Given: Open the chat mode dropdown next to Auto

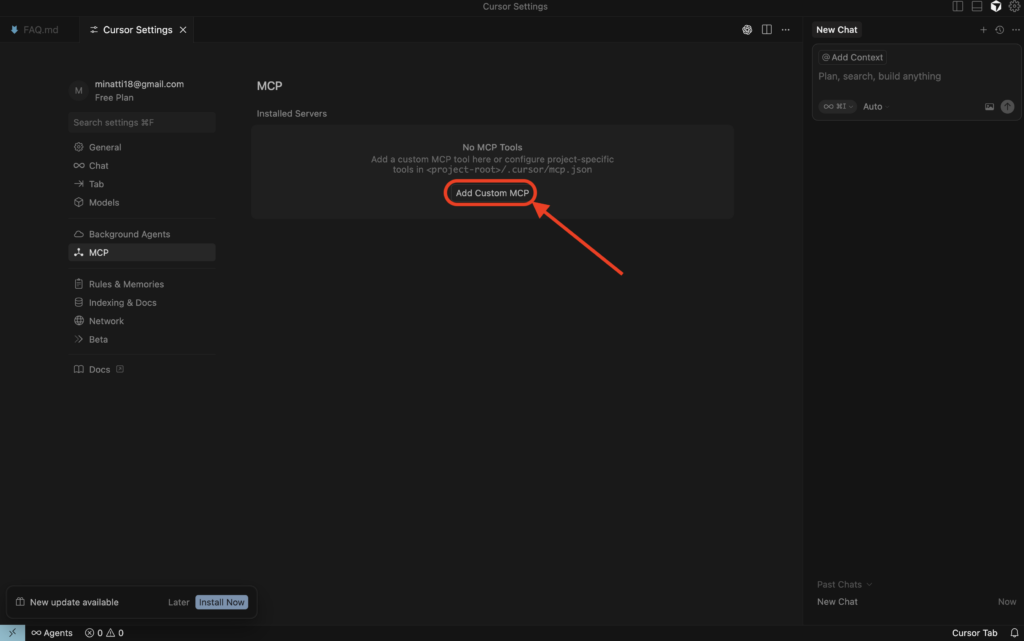Looking at the screenshot, I should tap(837, 106).
